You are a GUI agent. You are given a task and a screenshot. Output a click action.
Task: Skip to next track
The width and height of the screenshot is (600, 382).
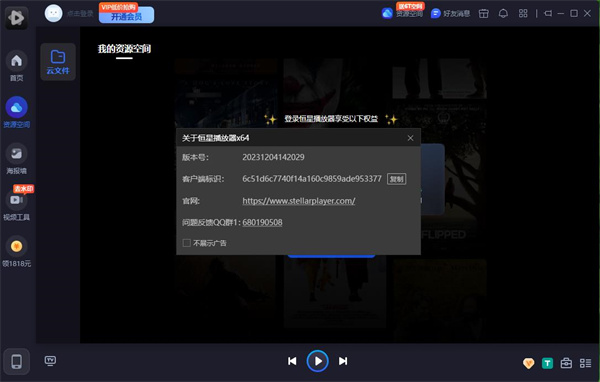coord(343,361)
